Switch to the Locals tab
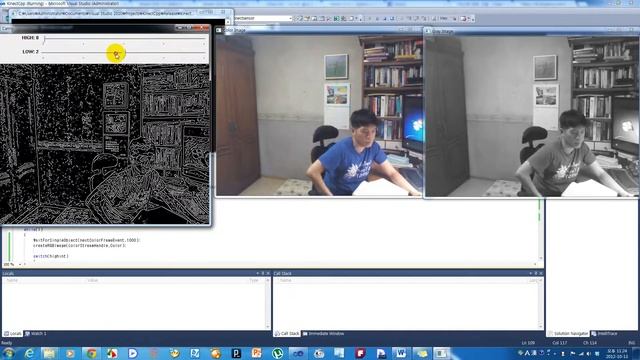This screenshot has width=640, height=360. click(13, 333)
